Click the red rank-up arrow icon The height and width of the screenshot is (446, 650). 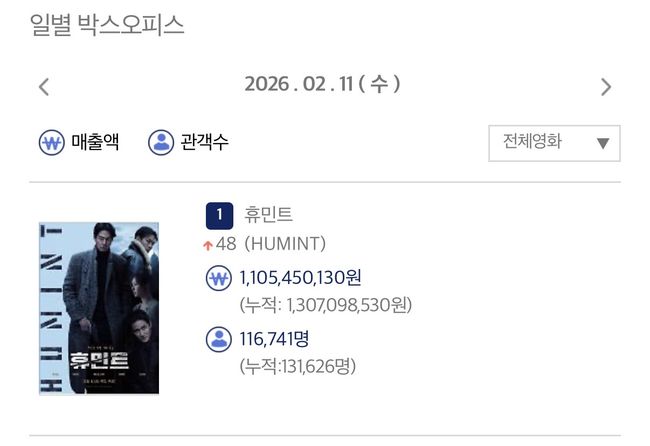coord(208,245)
